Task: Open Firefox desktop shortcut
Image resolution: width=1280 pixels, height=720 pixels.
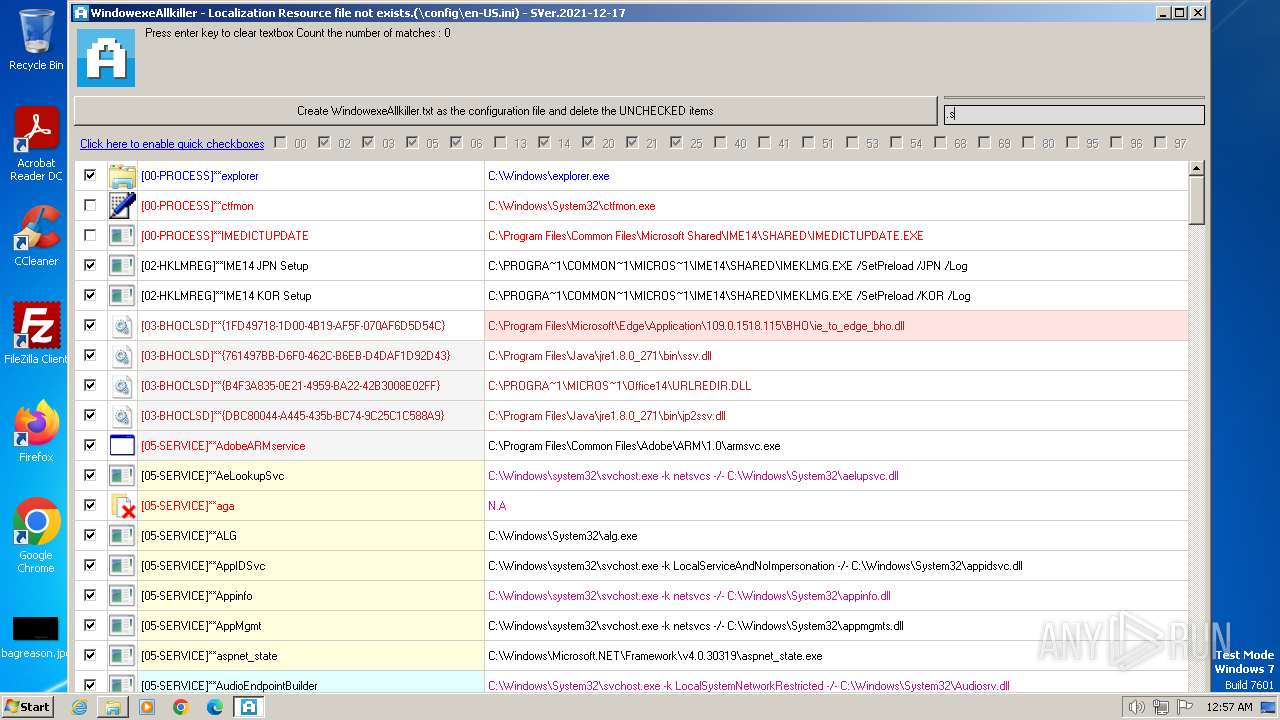Action: [36, 431]
